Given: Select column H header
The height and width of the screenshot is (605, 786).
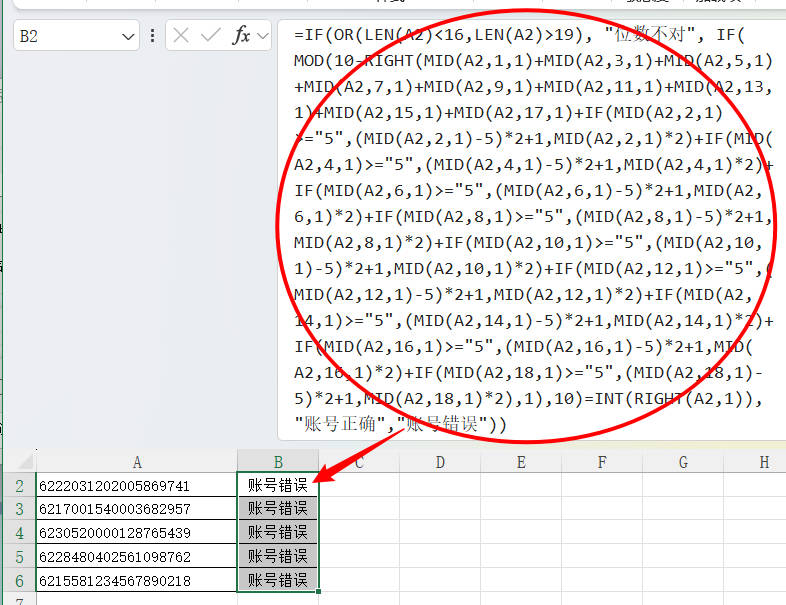Looking at the screenshot, I should coord(764,461).
